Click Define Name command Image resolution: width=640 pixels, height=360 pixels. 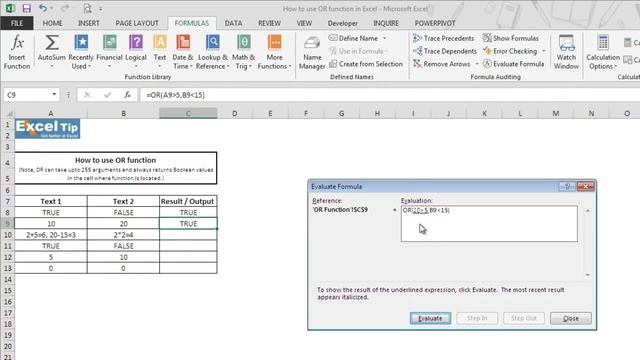tap(353, 38)
